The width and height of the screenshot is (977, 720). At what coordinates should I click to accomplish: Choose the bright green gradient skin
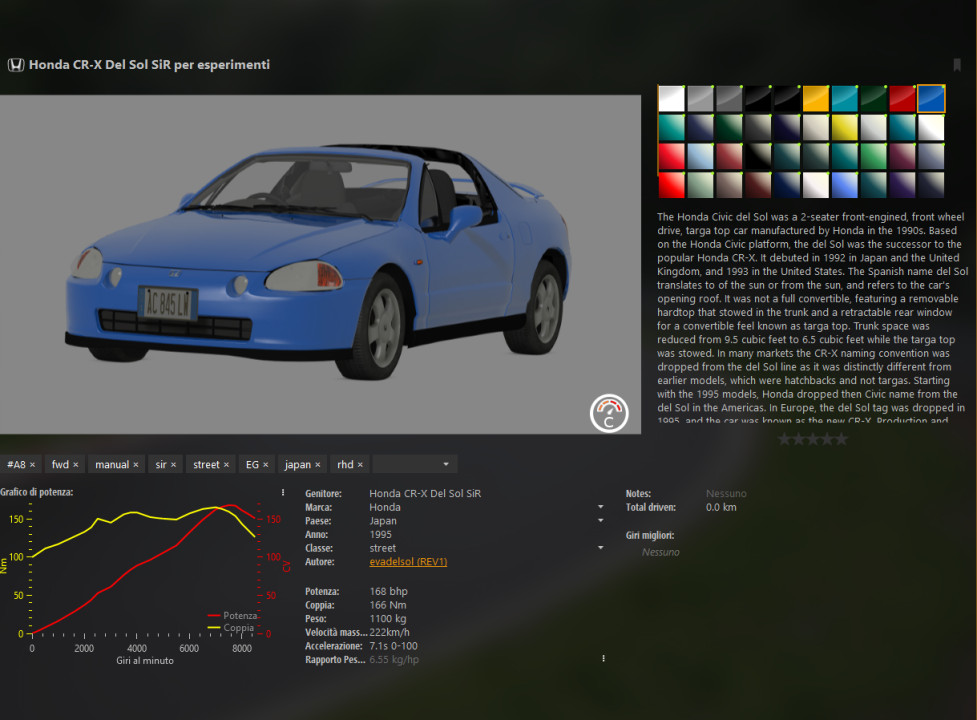tap(873, 156)
